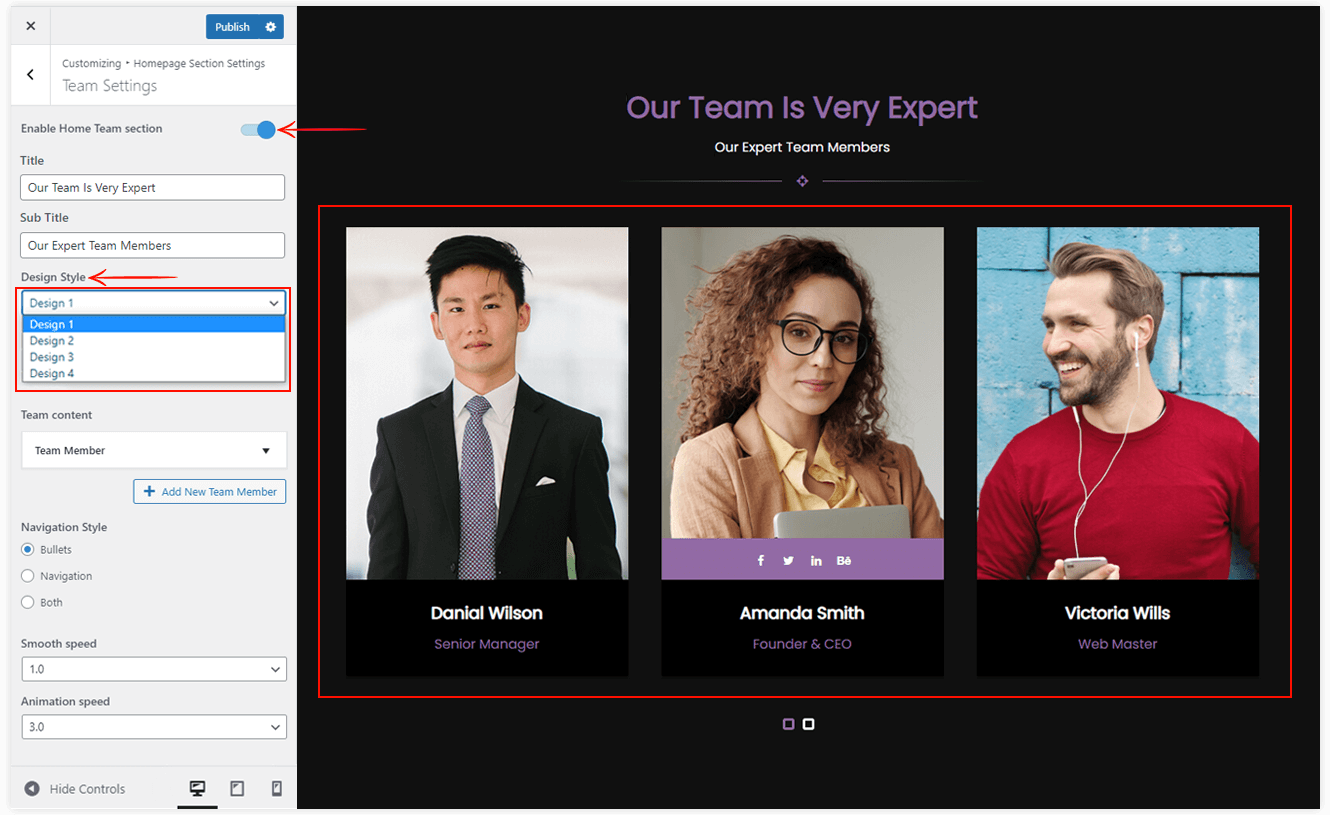Image resolution: width=1330 pixels, height=815 pixels.
Task: Click the Hide Controls arrow icon
Action: [32, 789]
